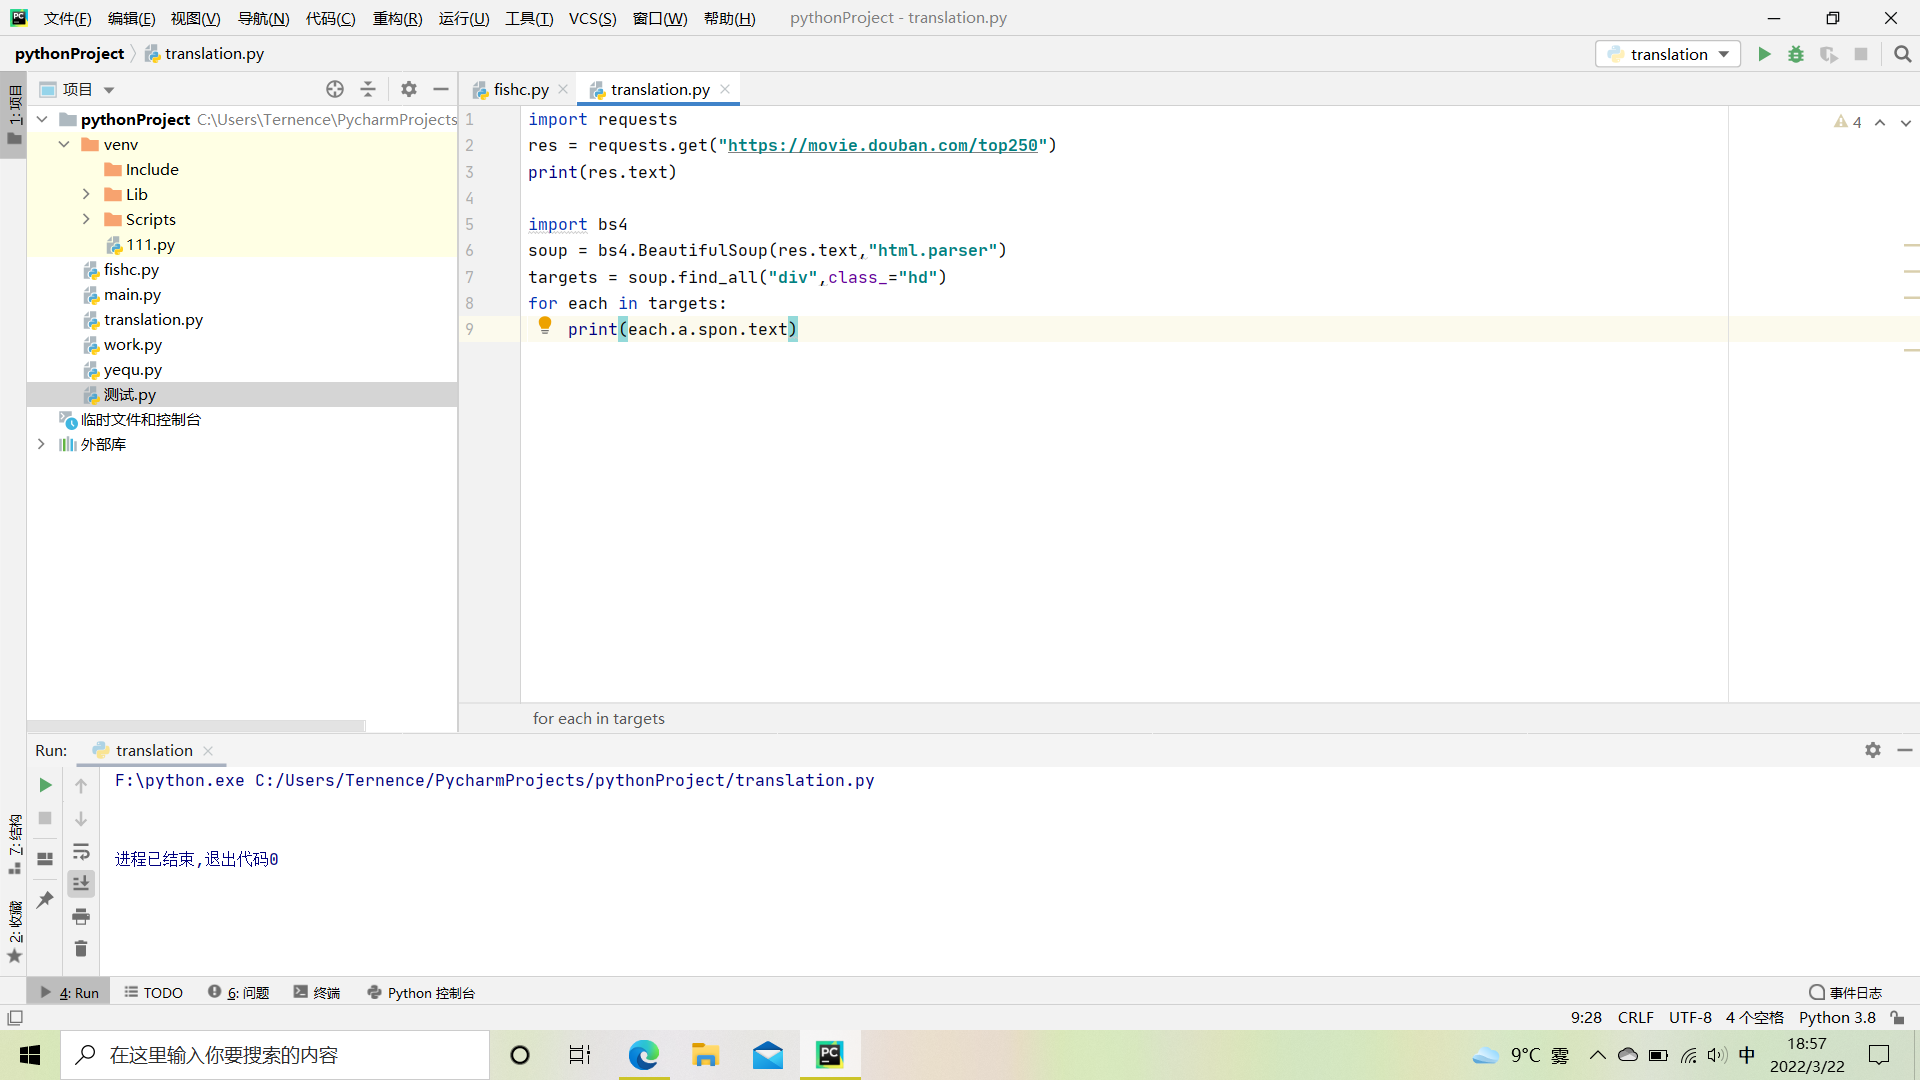Toggle read-only lock icon in status bar
This screenshot has height=1080, width=1920.
[1897, 1017]
